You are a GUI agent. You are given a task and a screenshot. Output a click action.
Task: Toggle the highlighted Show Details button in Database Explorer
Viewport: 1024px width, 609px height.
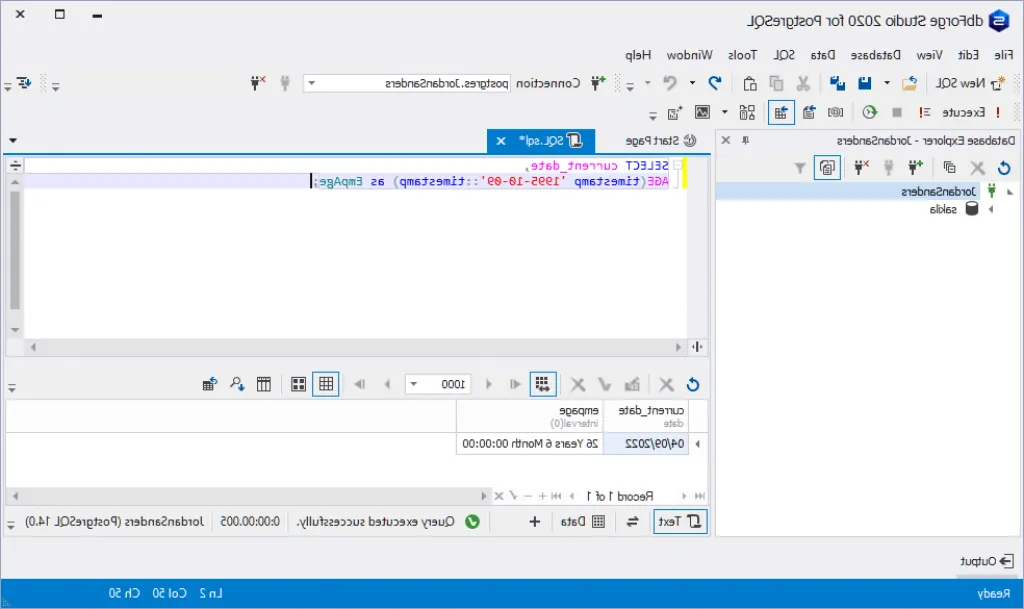tap(827, 168)
